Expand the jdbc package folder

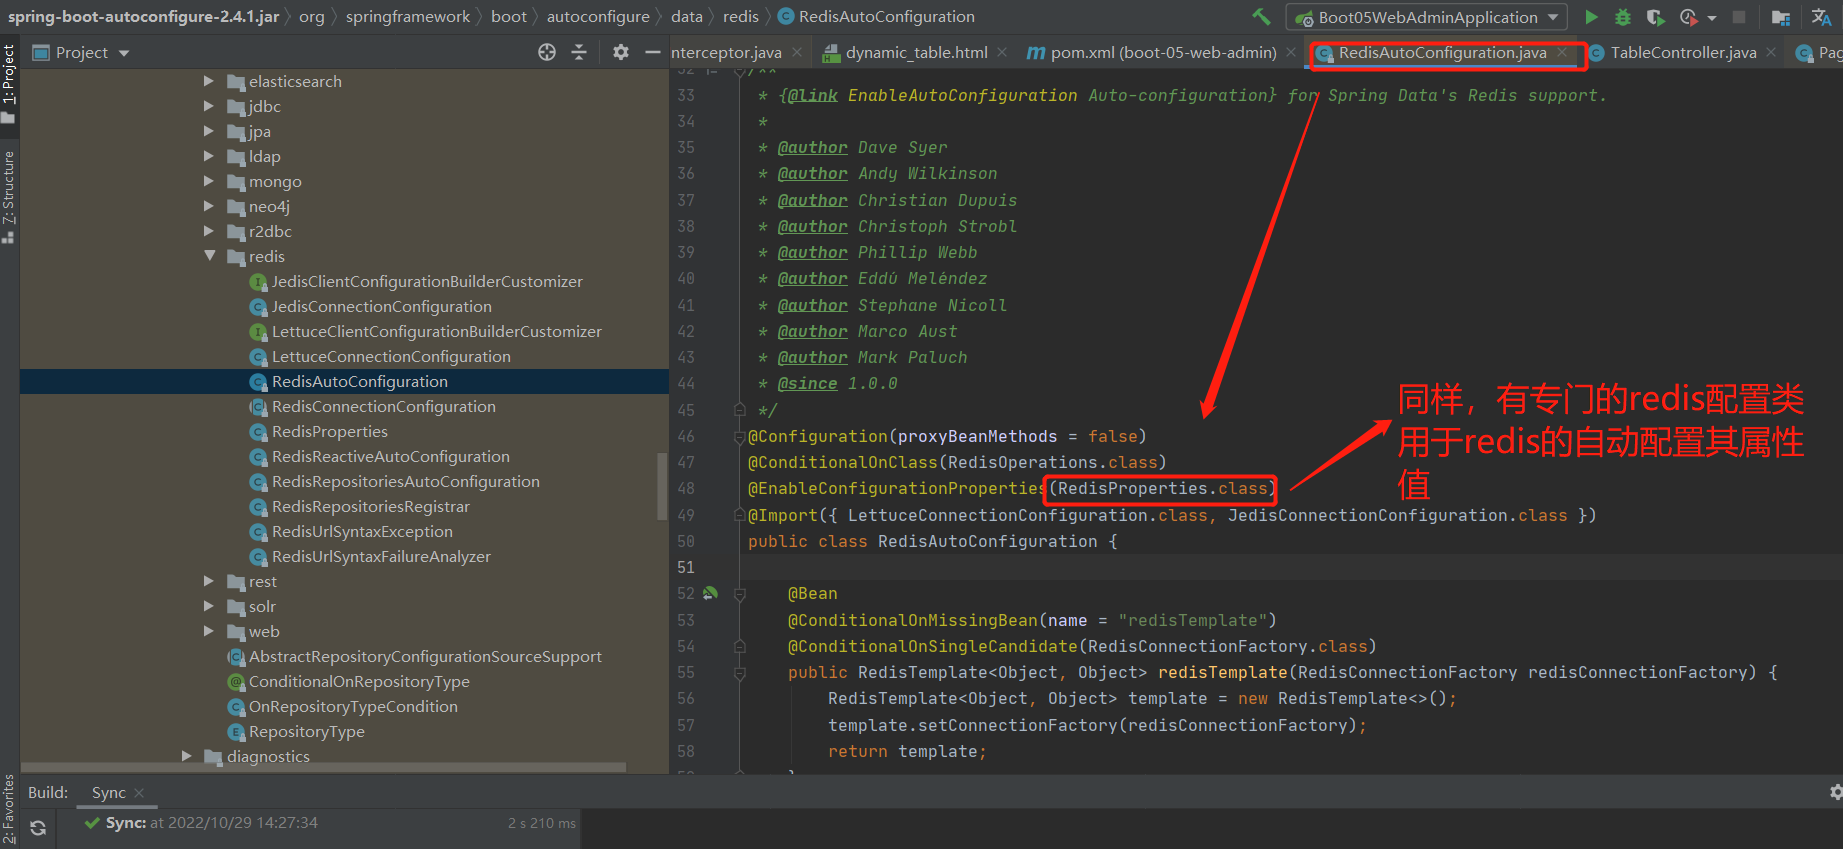pos(209,106)
